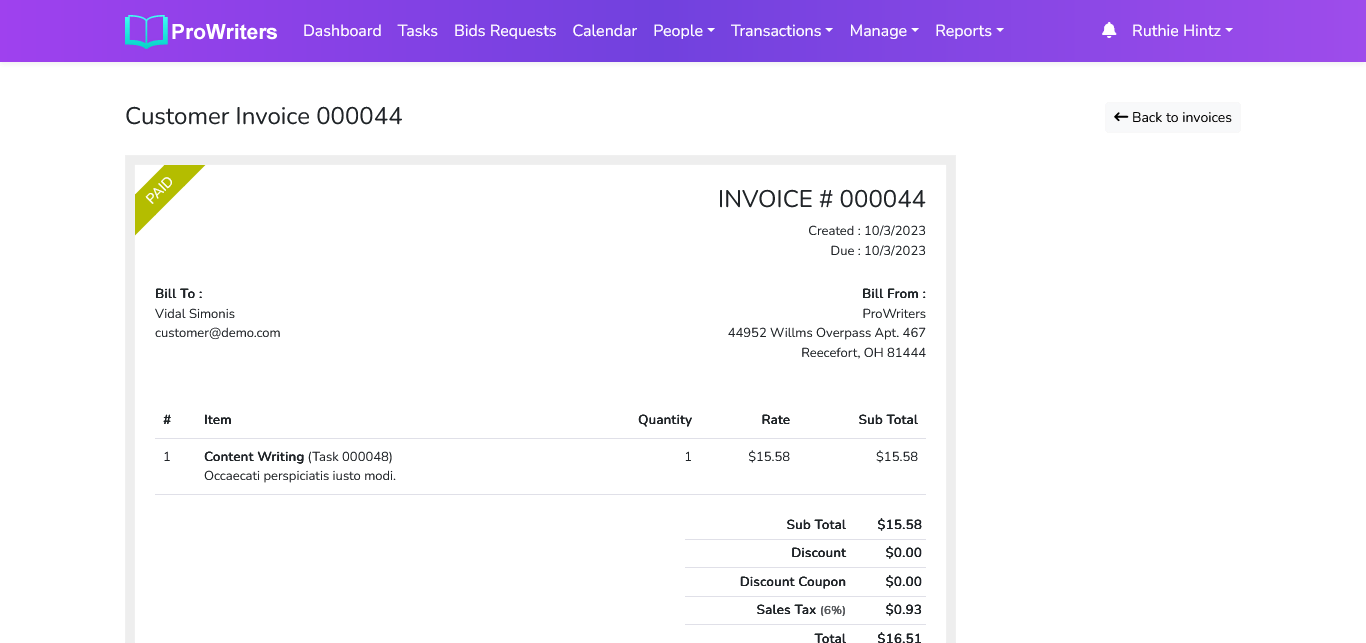The width and height of the screenshot is (1366, 643).
Task: Select the customer name Vidal Simonis
Action: 195,314
